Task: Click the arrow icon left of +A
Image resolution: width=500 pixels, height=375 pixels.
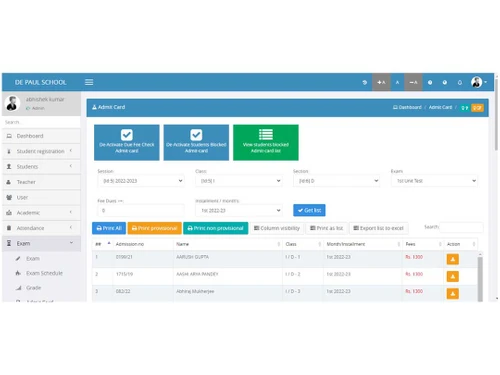Action: pyautogui.click(x=365, y=82)
